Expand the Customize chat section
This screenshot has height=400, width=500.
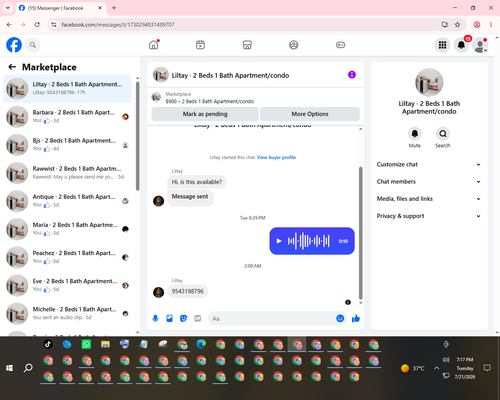coord(429,164)
